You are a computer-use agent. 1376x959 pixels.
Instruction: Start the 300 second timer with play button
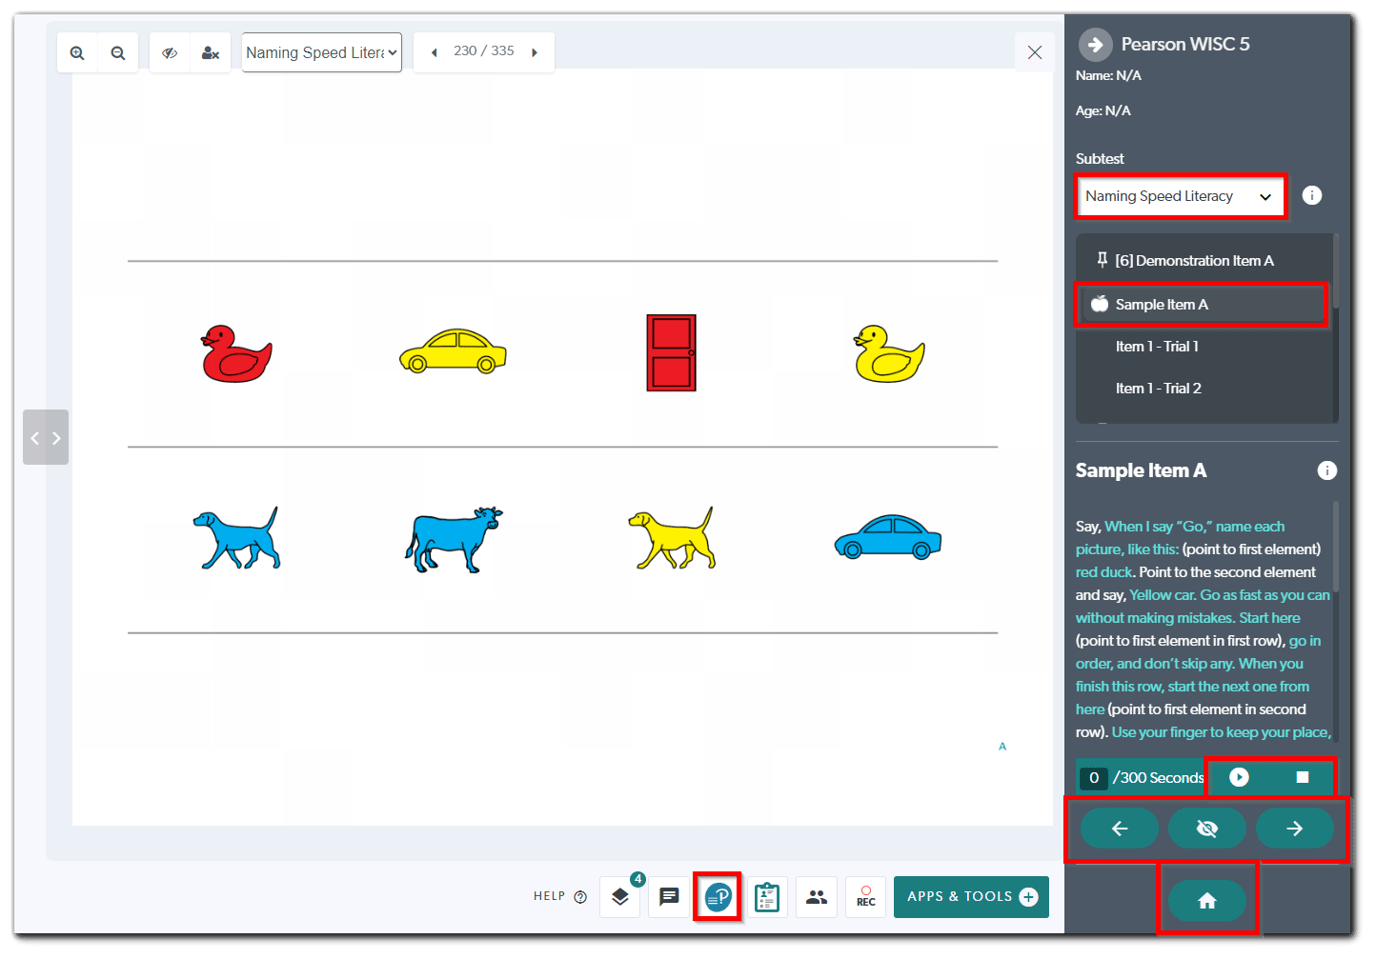pyautogui.click(x=1238, y=777)
